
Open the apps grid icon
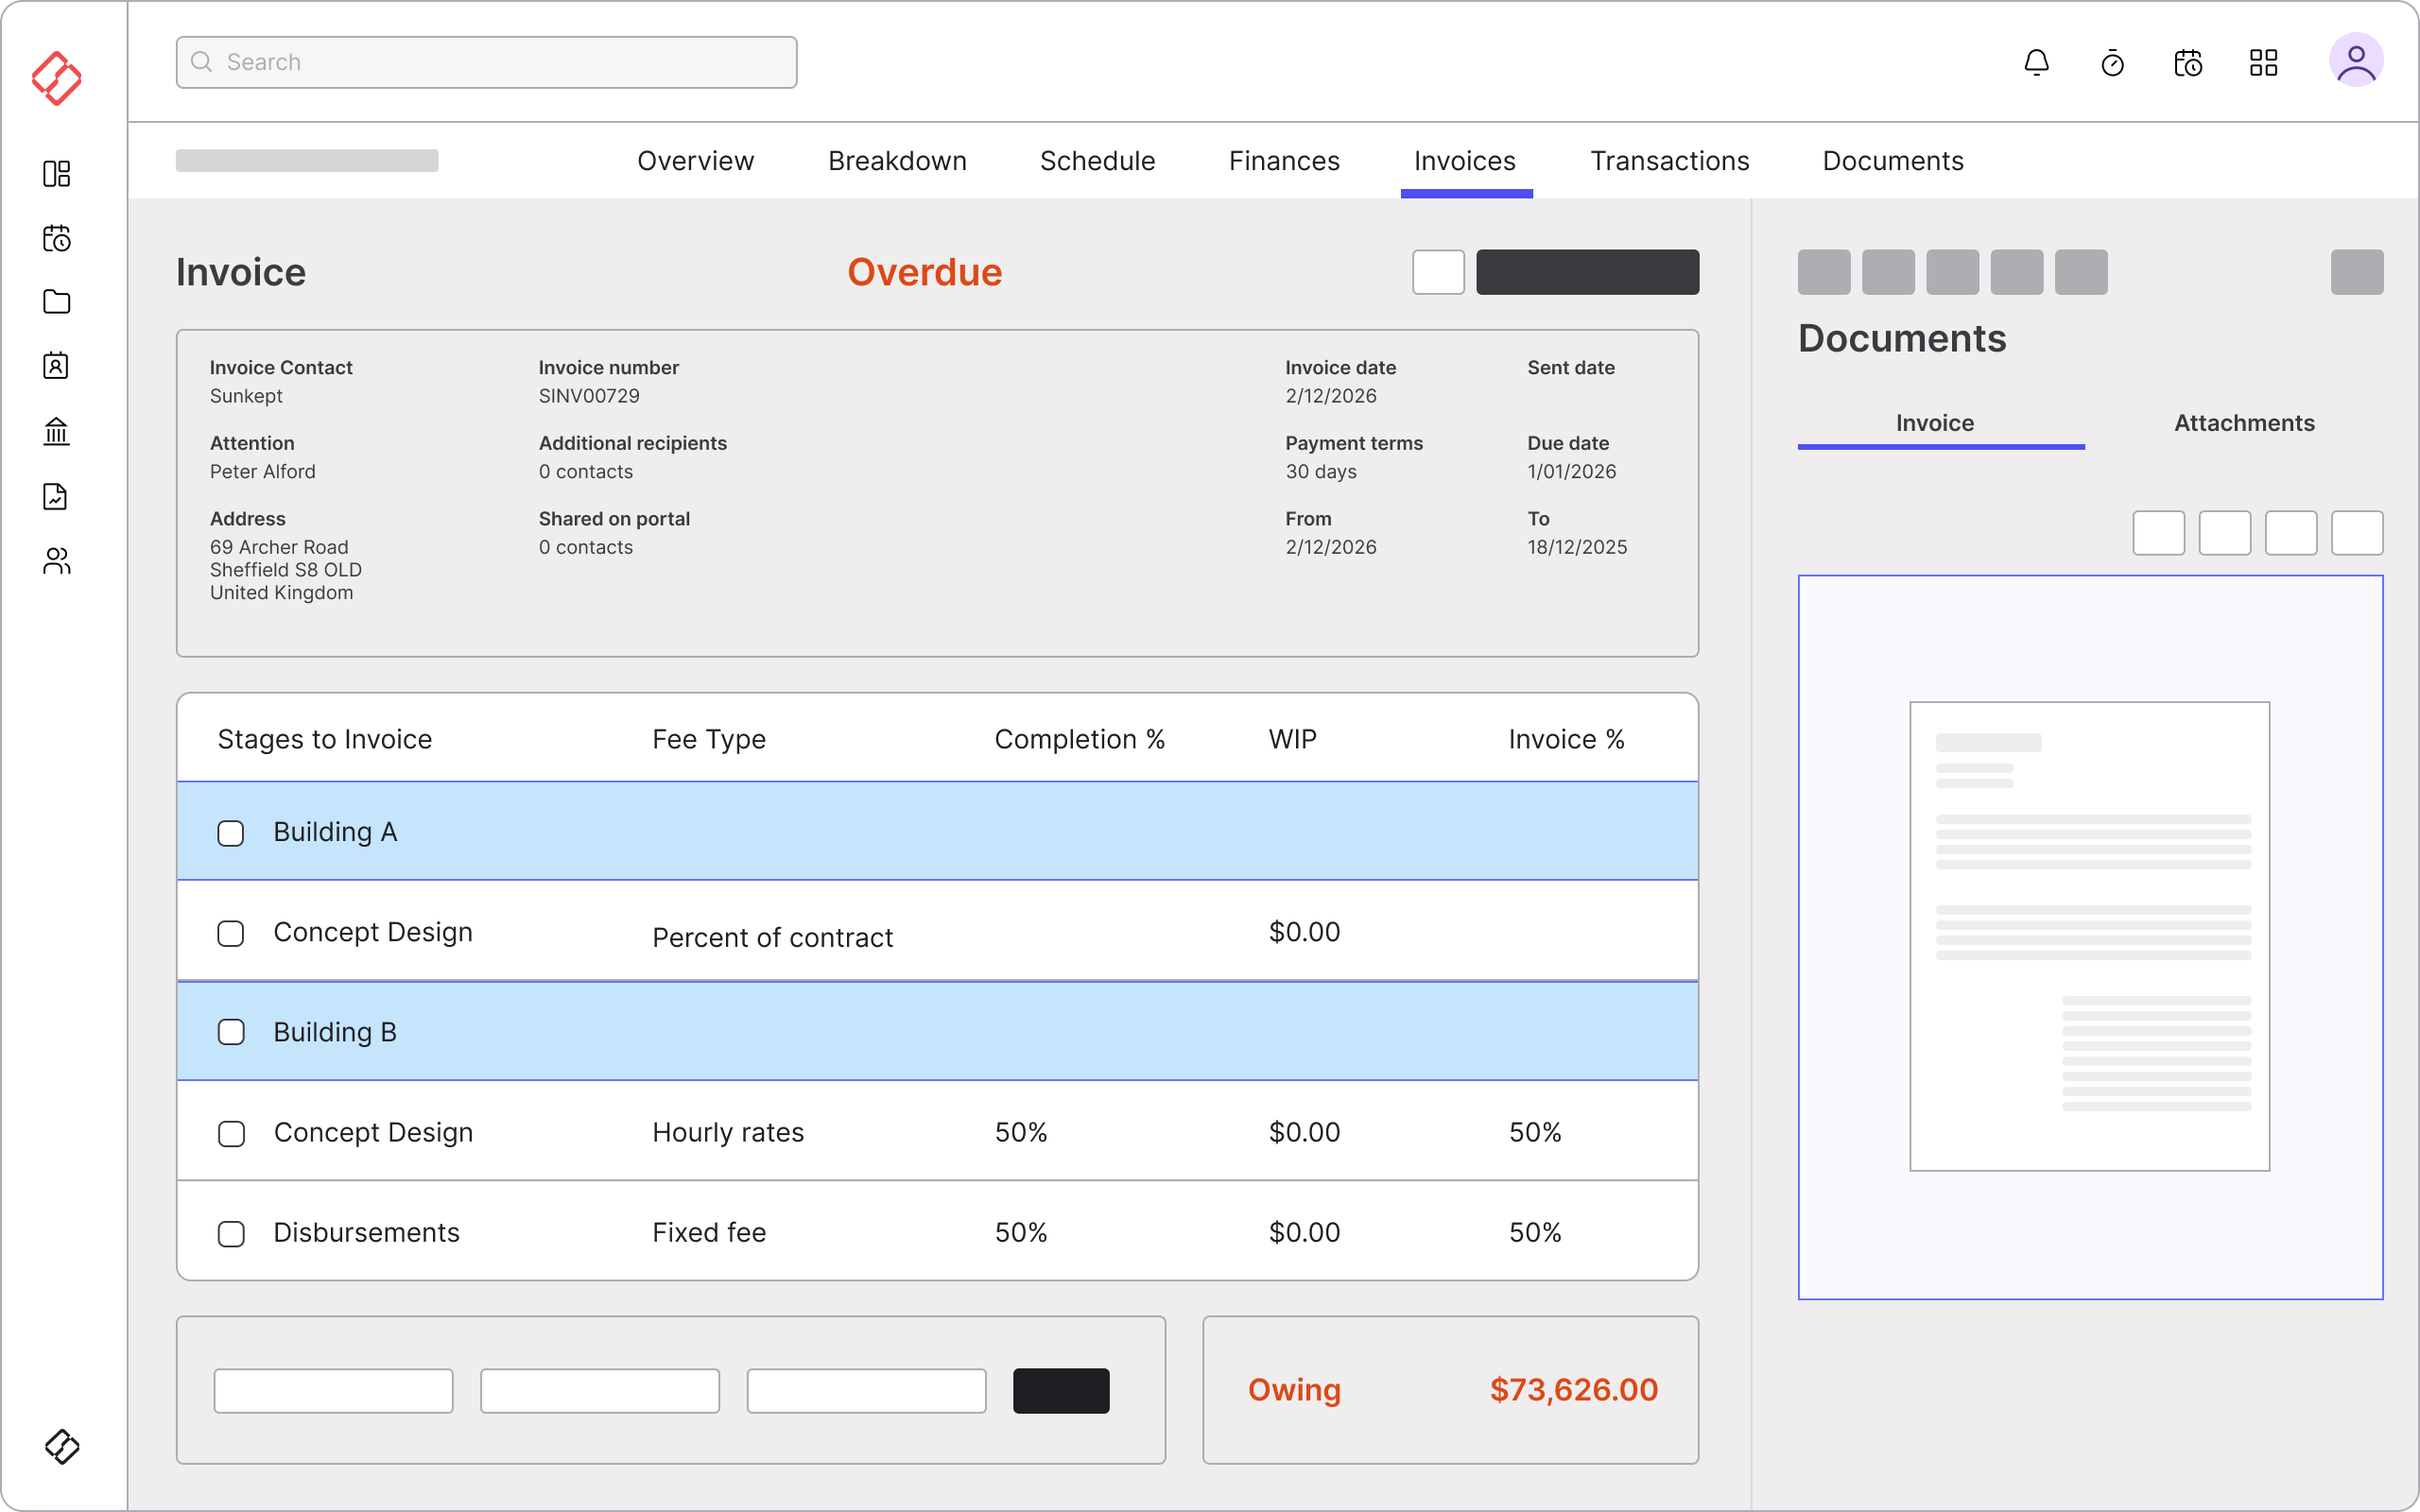tap(2263, 63)
